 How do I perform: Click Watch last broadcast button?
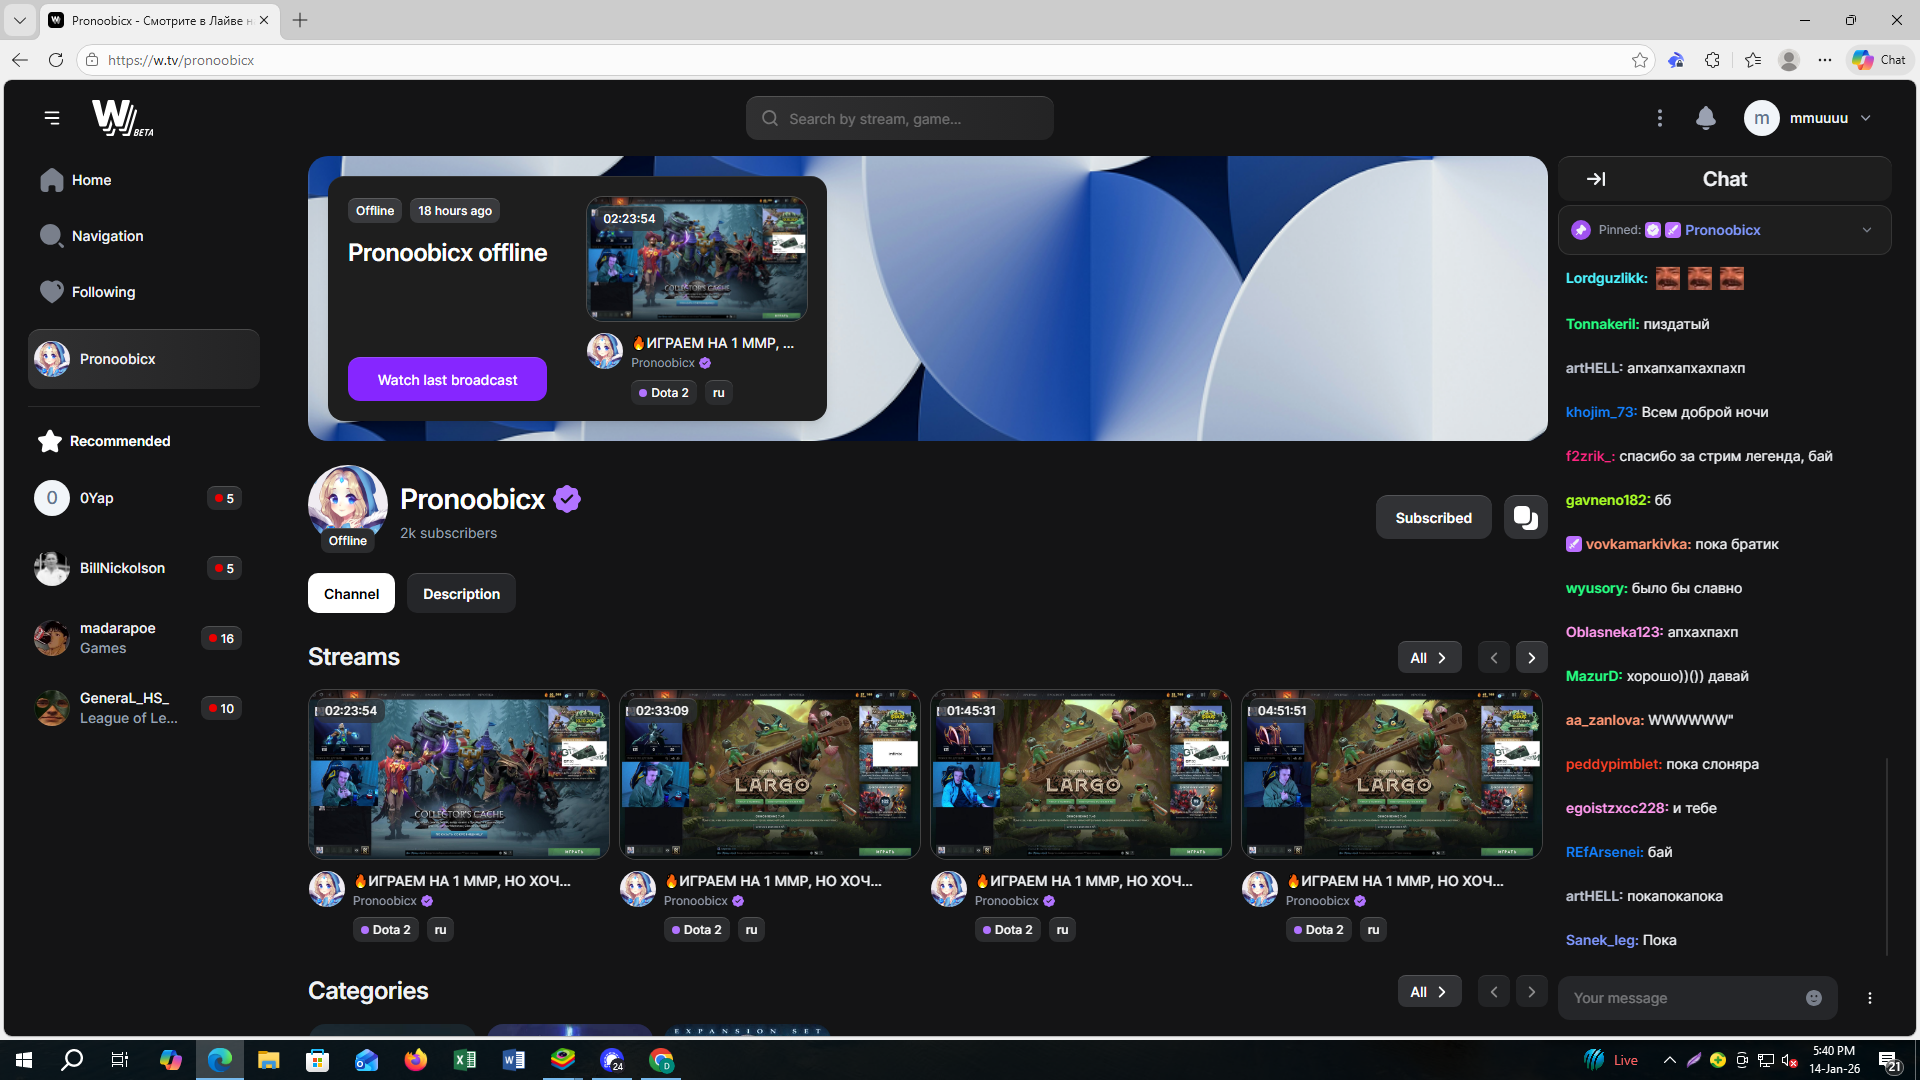pyautogui.click(x=447, y=380)
